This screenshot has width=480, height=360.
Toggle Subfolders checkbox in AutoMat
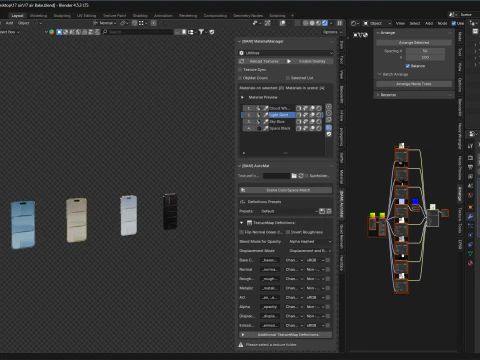tap(307, 176)
